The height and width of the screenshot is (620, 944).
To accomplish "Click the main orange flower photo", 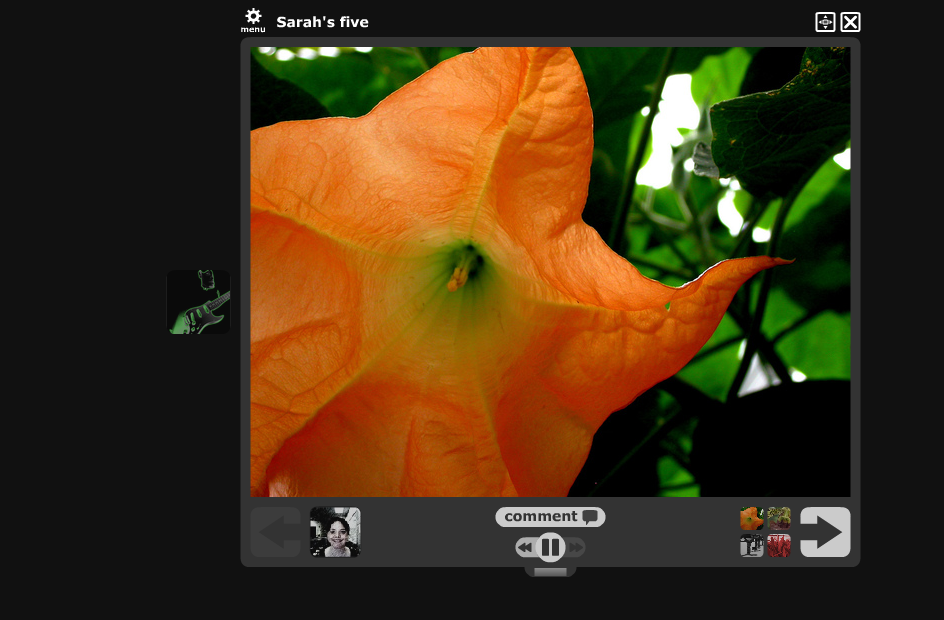I will (x=550, y=272).
